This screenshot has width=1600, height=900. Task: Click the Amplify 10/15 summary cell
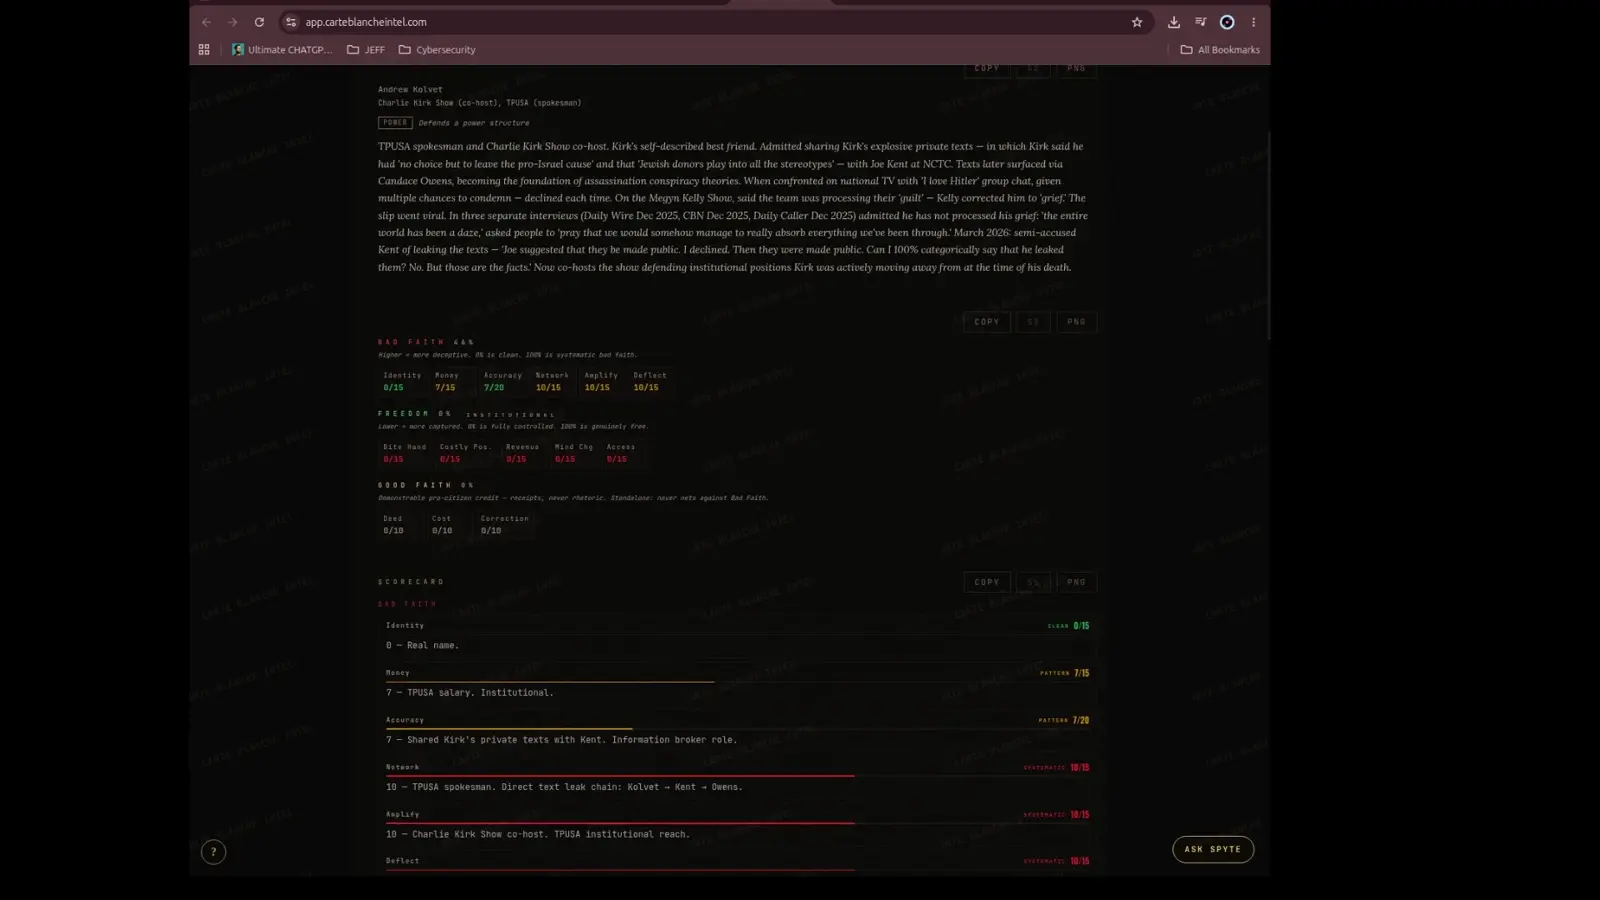point(600,381)
